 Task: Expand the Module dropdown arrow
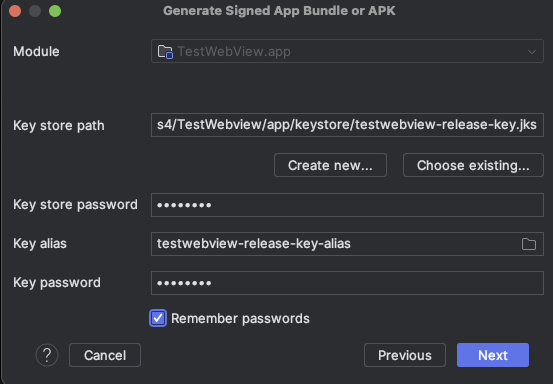531,52
